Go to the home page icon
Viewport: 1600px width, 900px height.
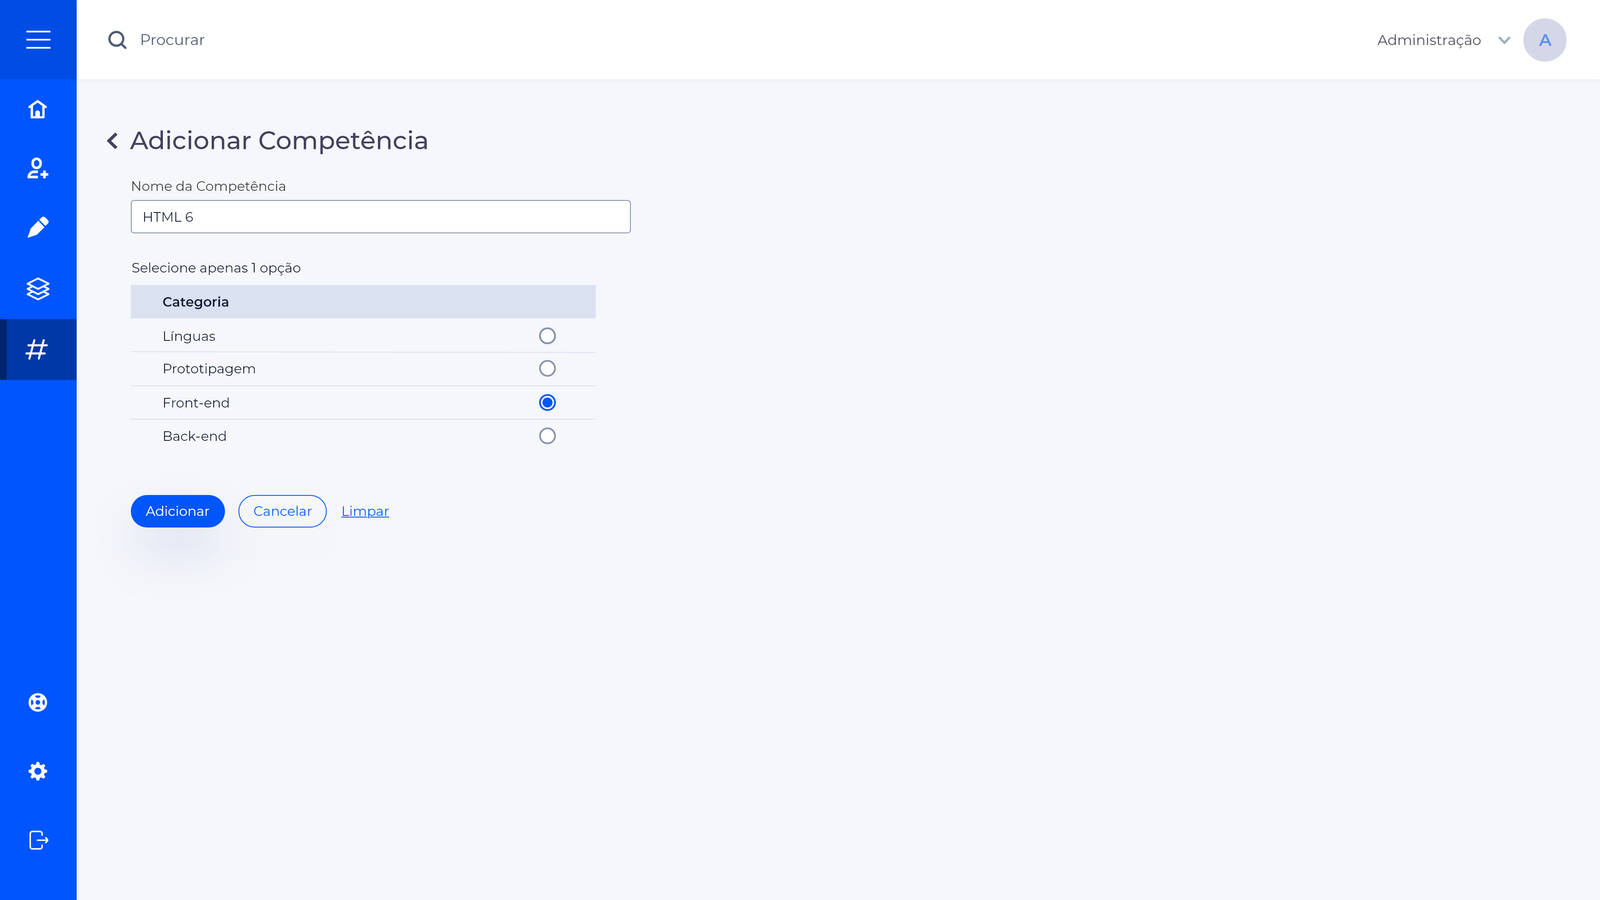coord(38,109)
